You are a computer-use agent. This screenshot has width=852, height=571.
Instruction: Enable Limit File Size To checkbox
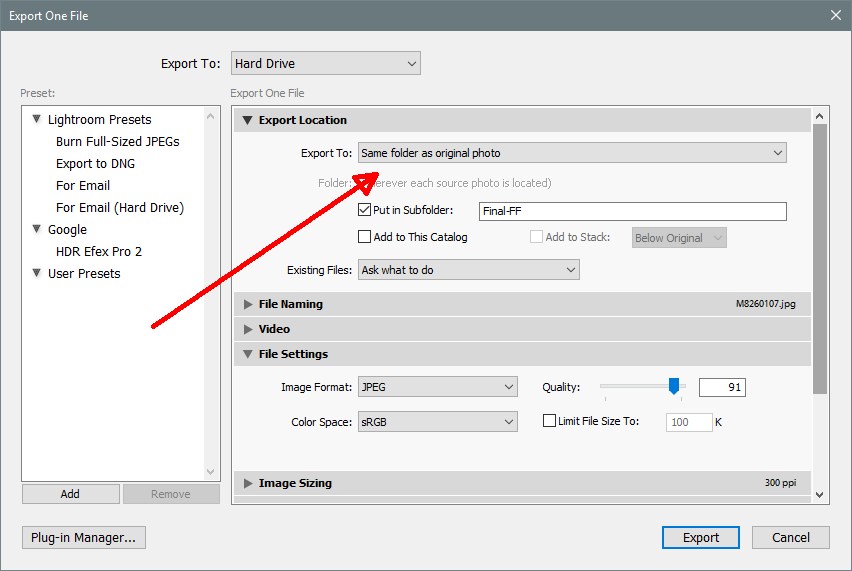pos(549,421)
